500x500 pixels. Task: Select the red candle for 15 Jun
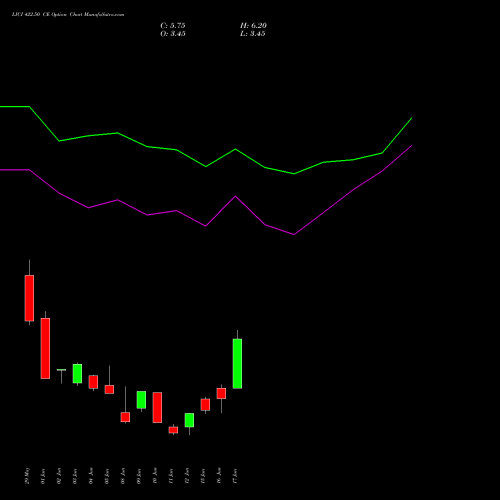pos(205,405)
